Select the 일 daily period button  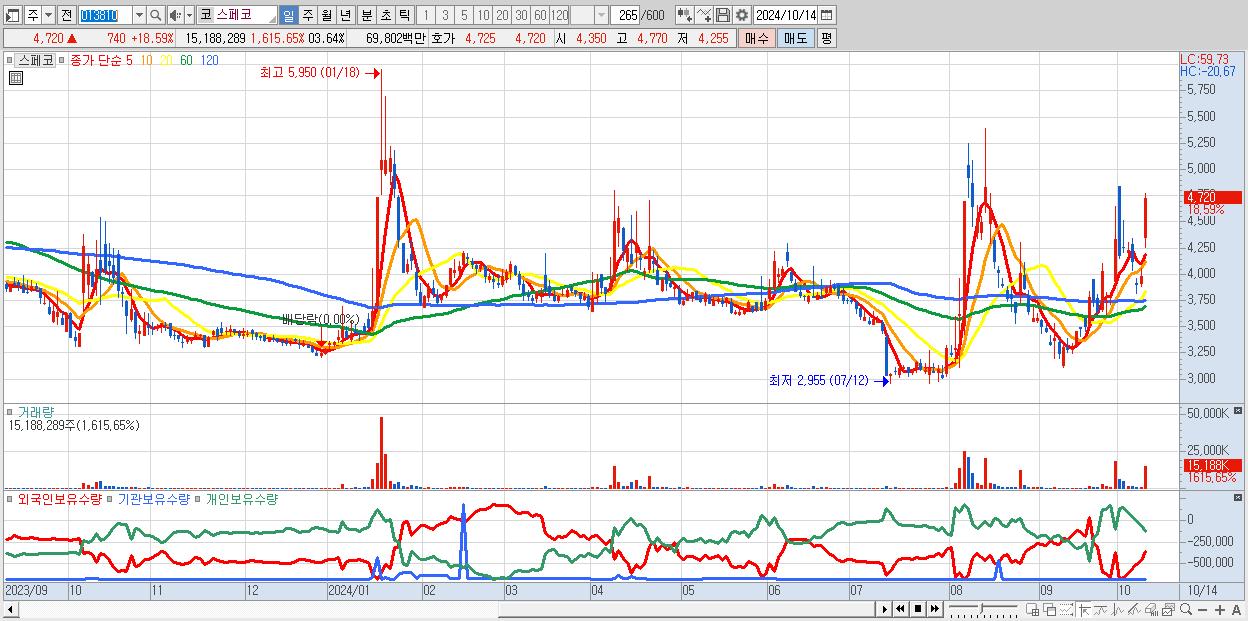point(288,15)
